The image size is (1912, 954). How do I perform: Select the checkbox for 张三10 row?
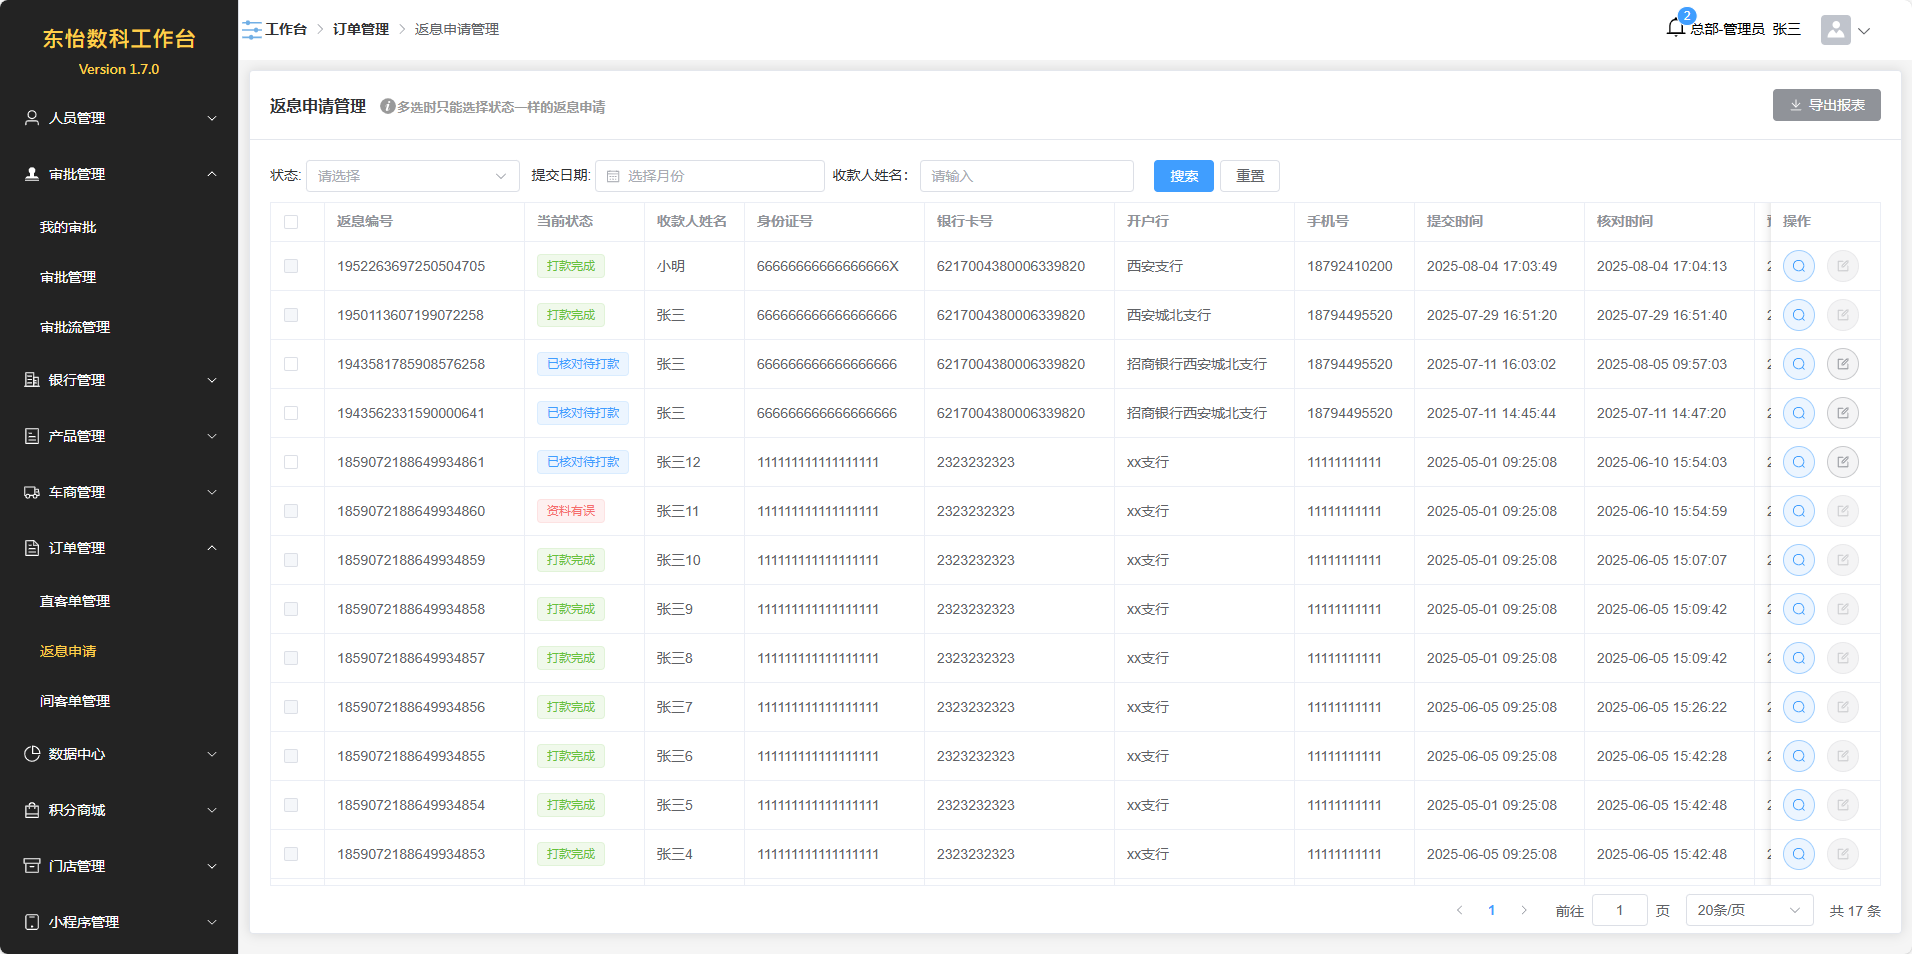[291, 560]
